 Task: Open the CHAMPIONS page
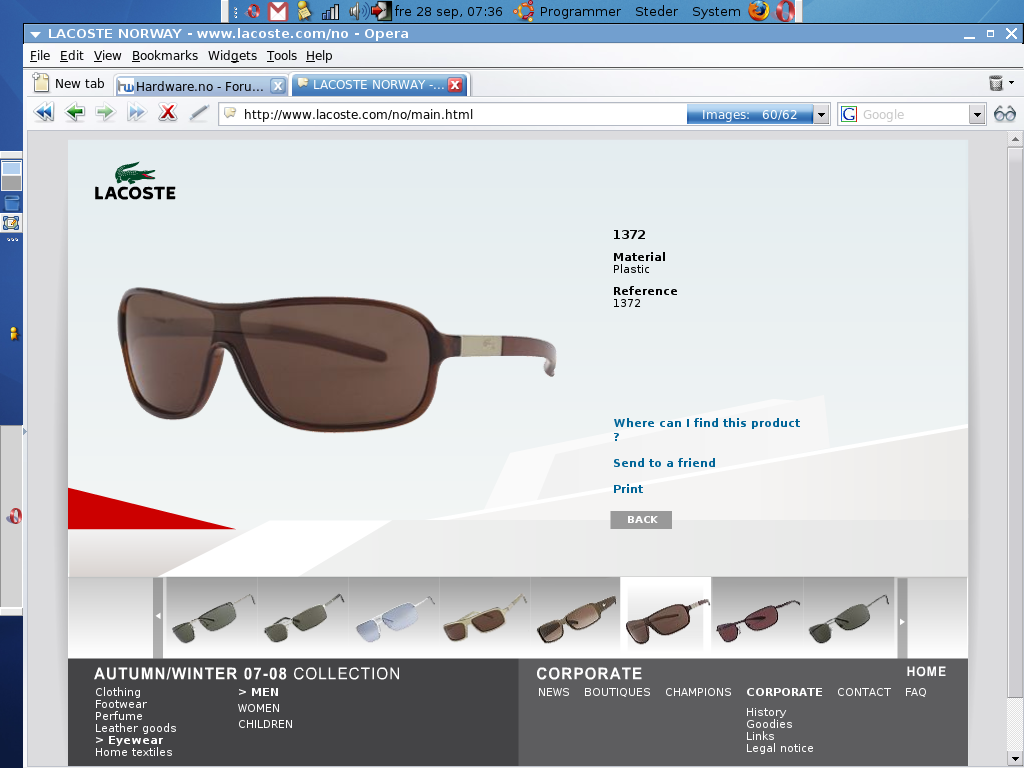point(698,692)
